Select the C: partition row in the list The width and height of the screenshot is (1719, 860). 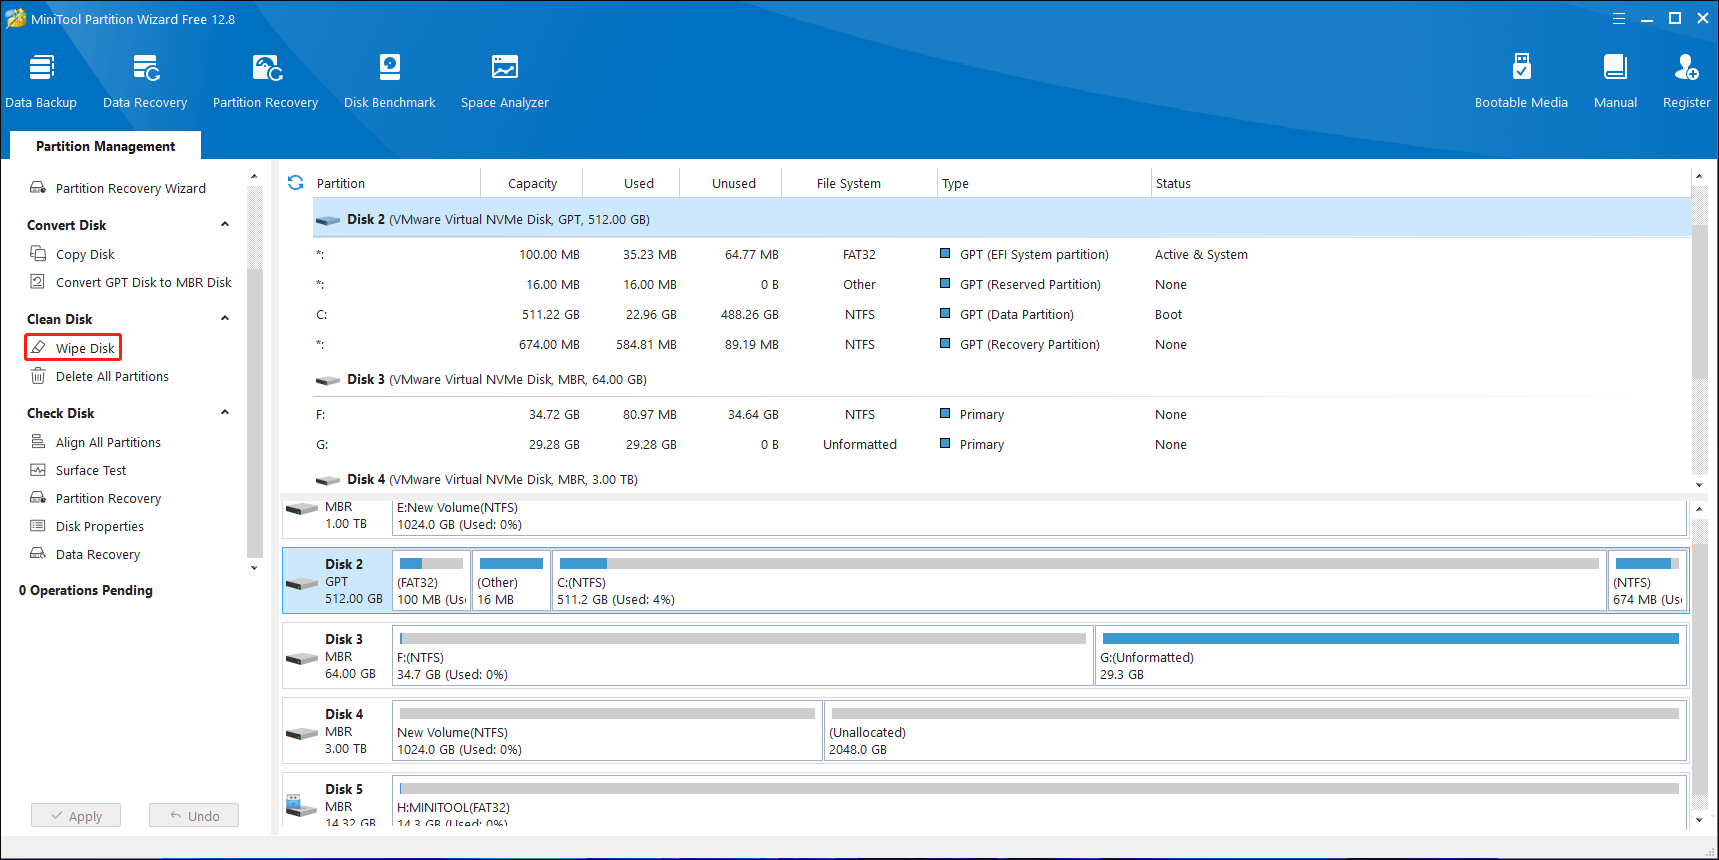pos(1001,314)
